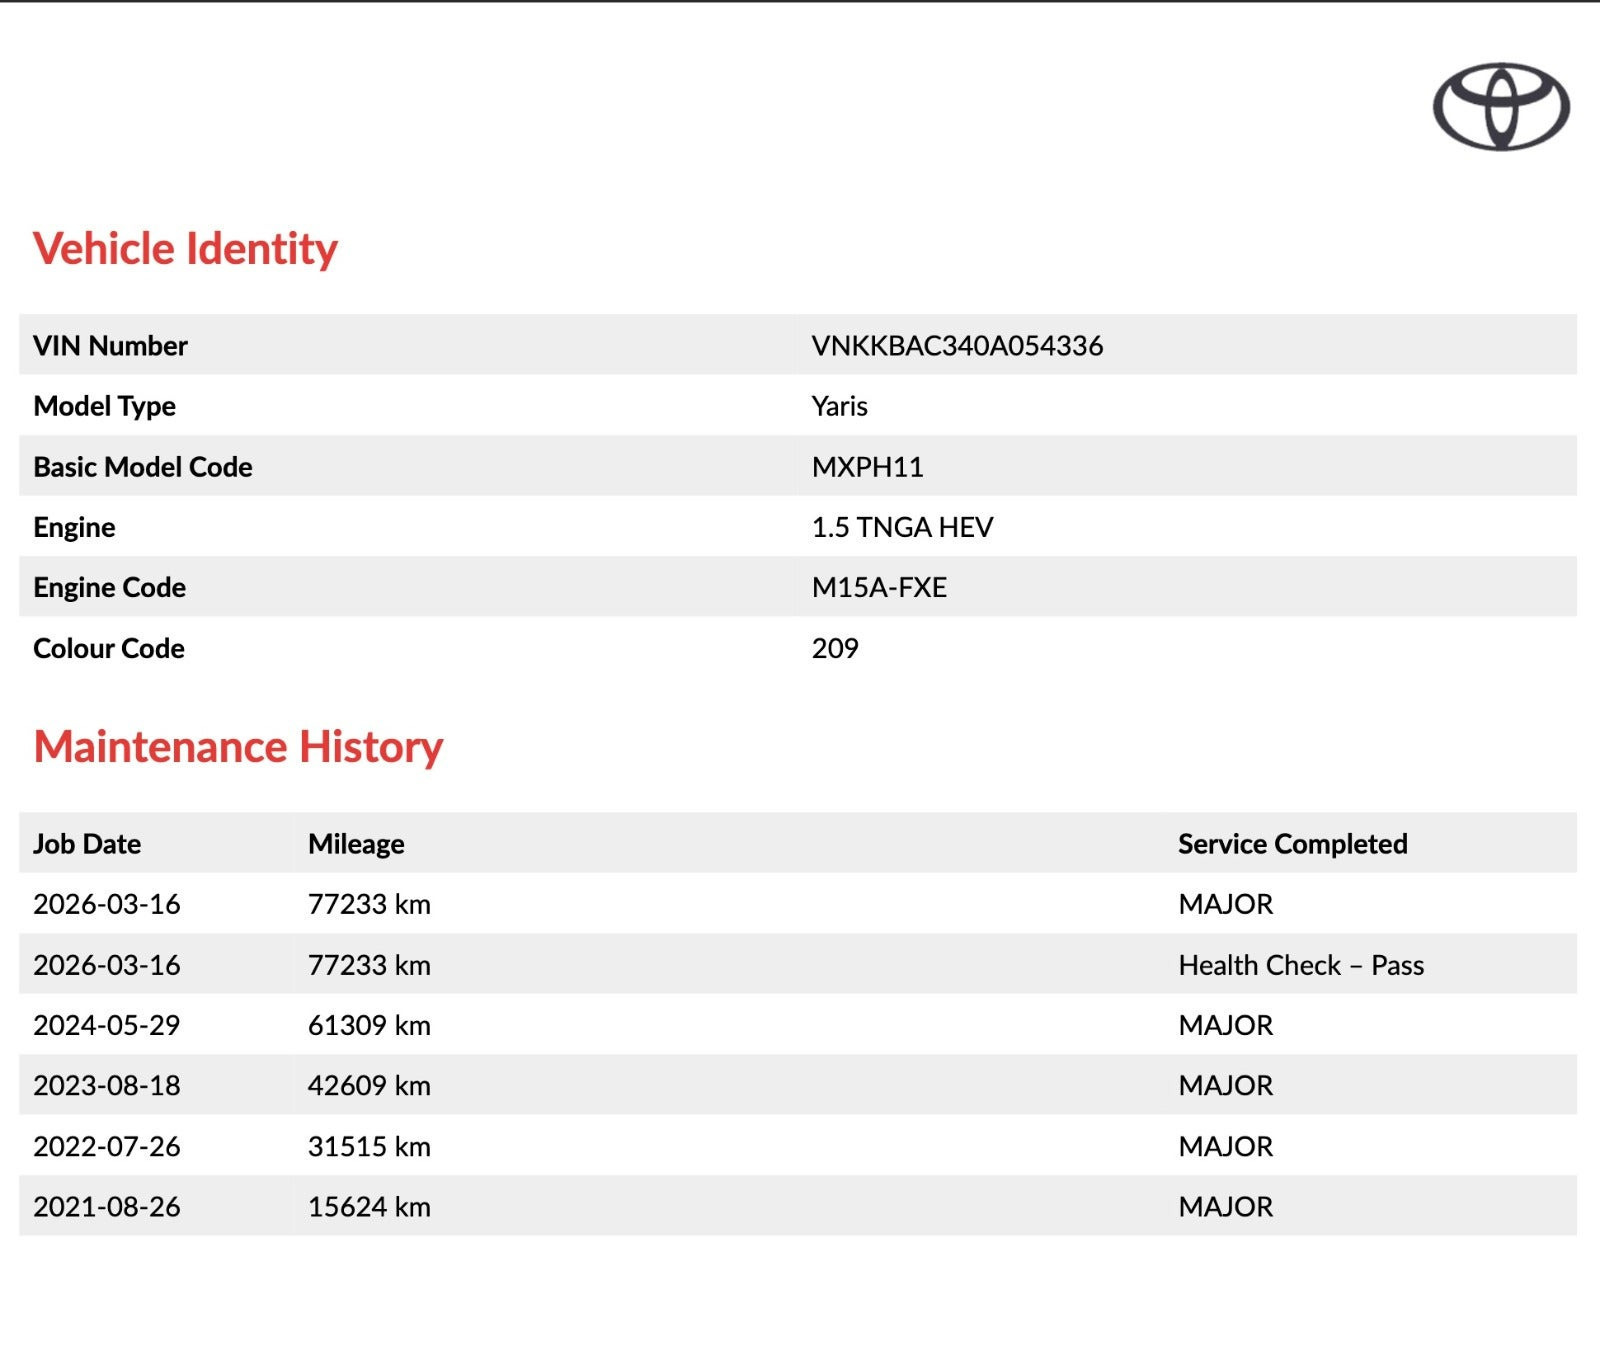Select the engine value "1.5 TNGA HEV"
The height and width of the screenshot is (1357, 1600).
point(902,527)
